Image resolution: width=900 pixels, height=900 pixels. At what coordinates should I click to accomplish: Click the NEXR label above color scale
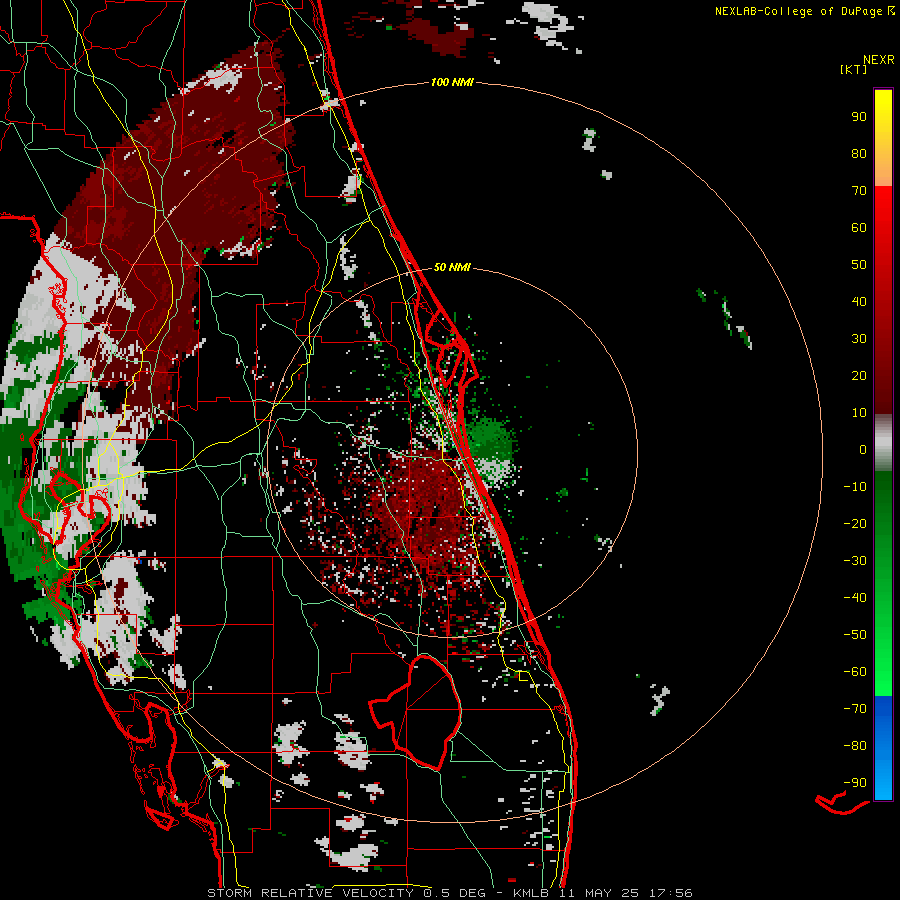(879, 60)
